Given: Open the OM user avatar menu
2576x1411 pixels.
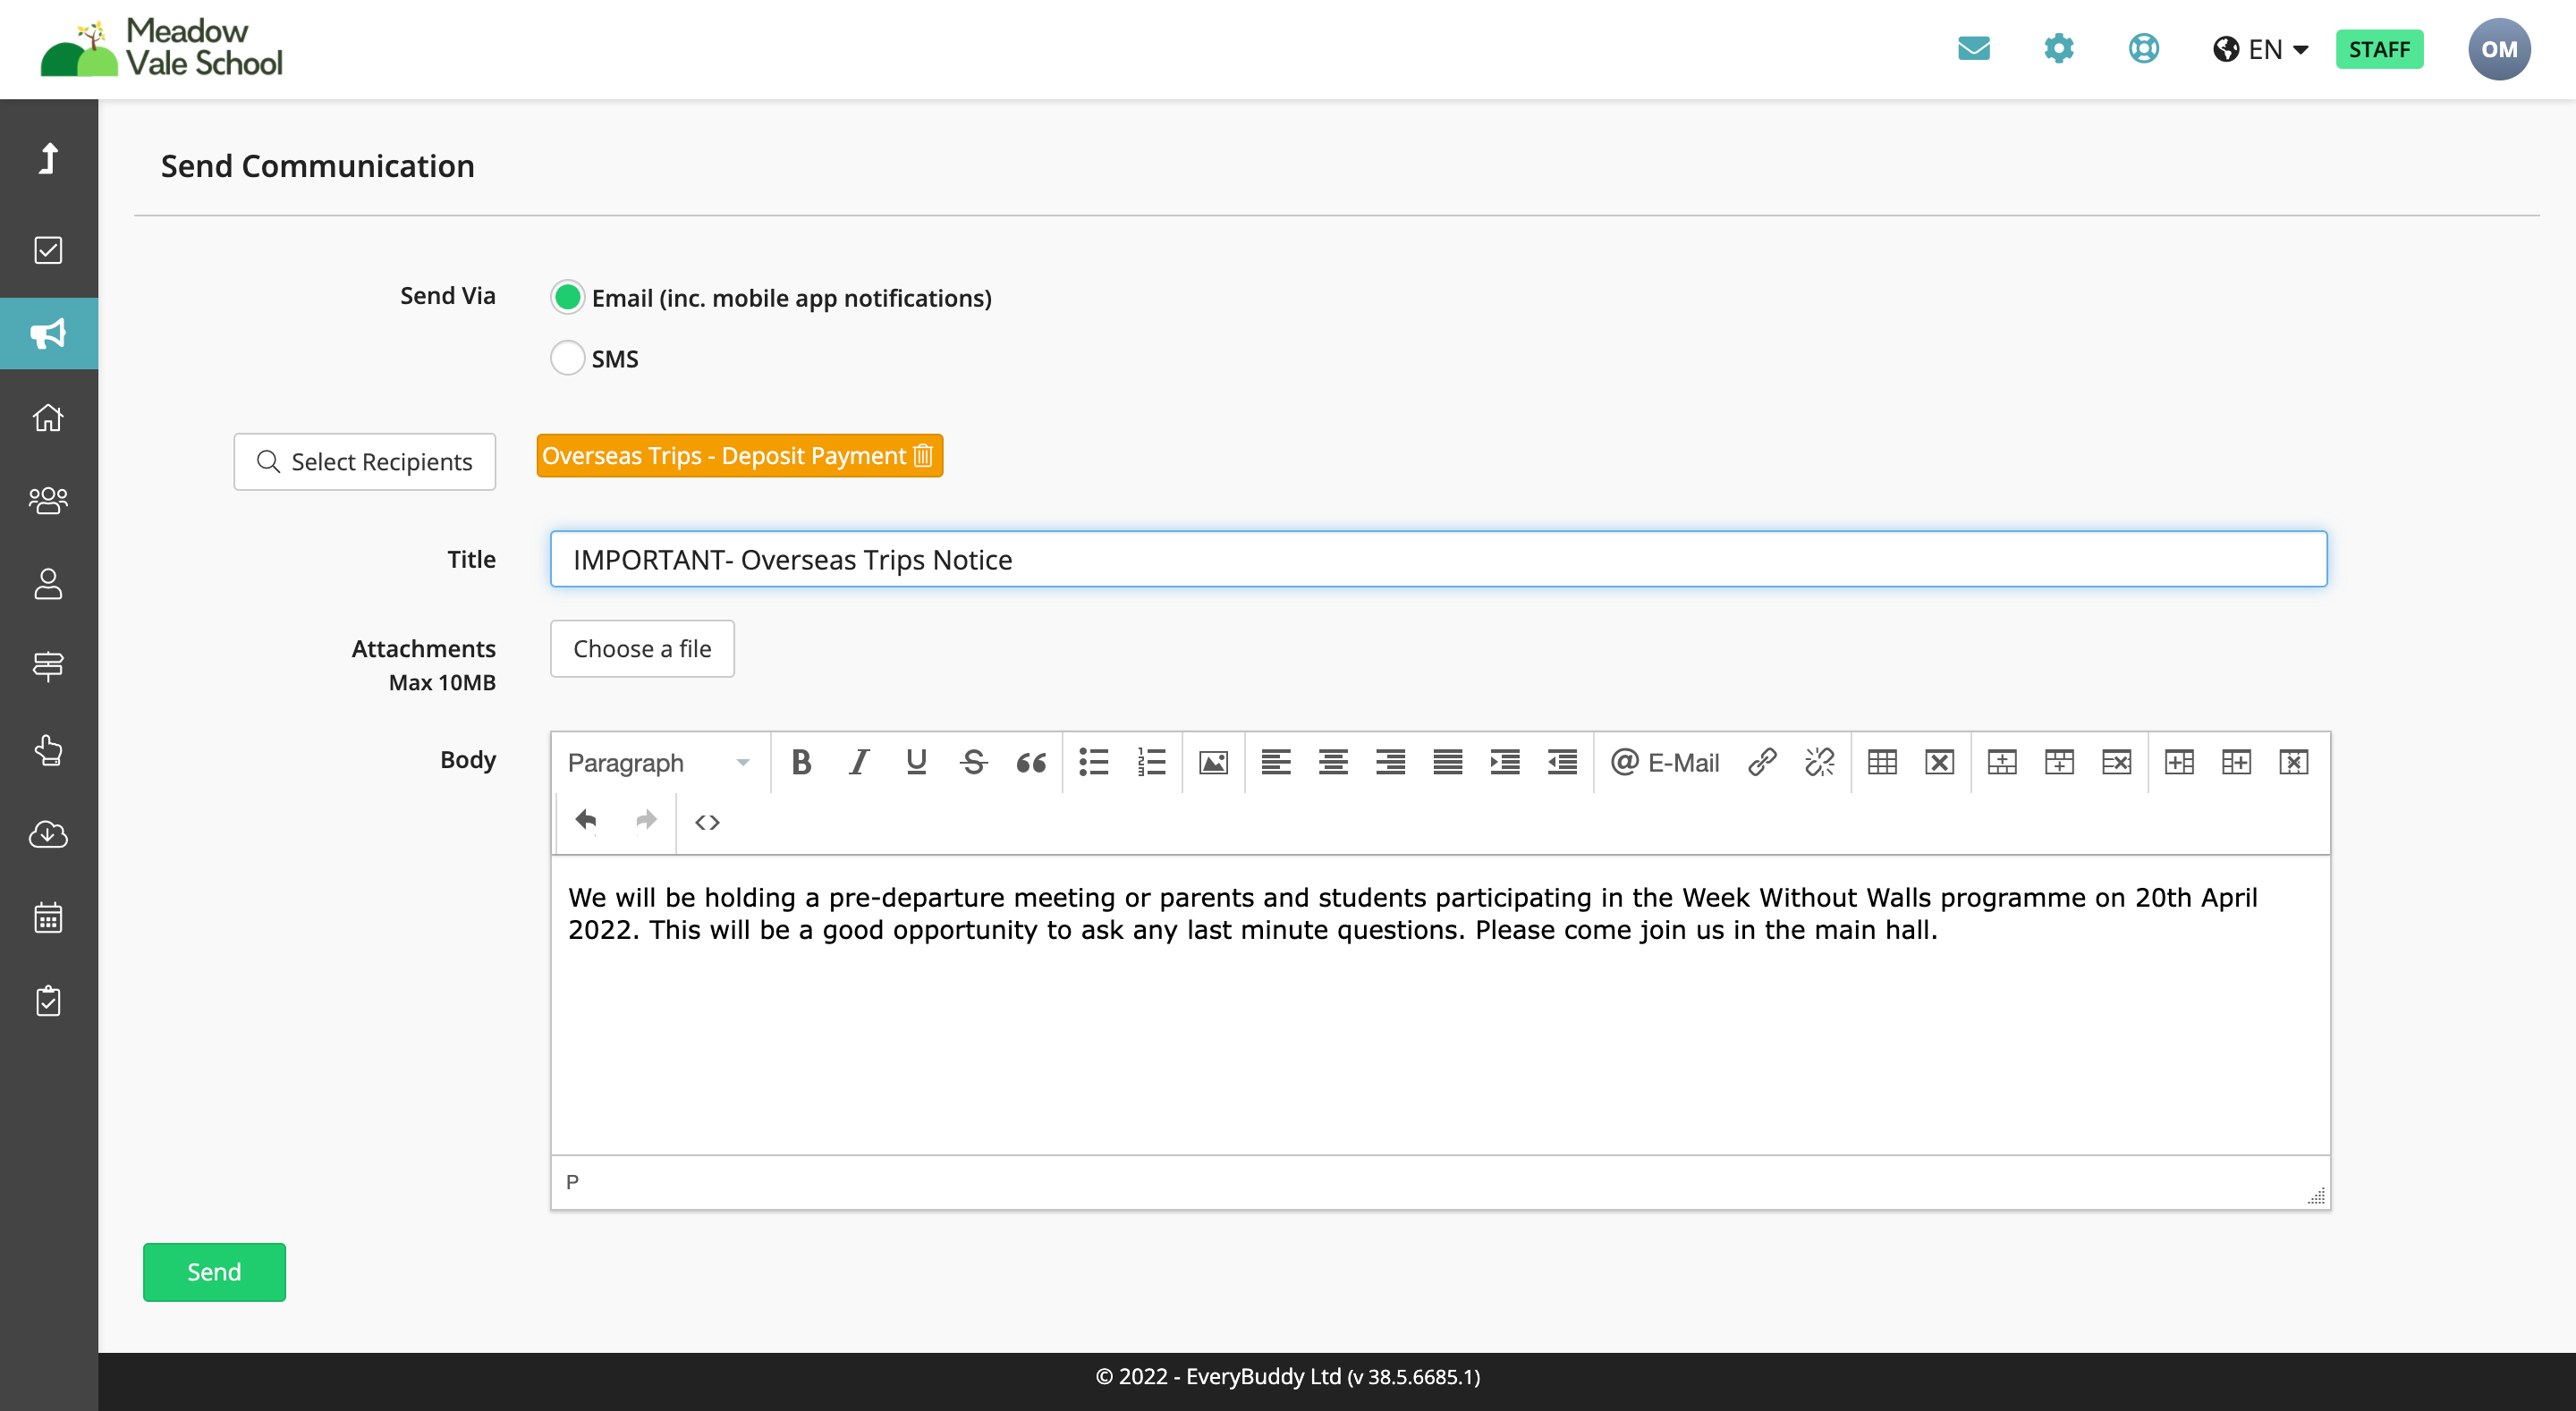Looking at the screenshot, I should click(x=2499, y=49).
